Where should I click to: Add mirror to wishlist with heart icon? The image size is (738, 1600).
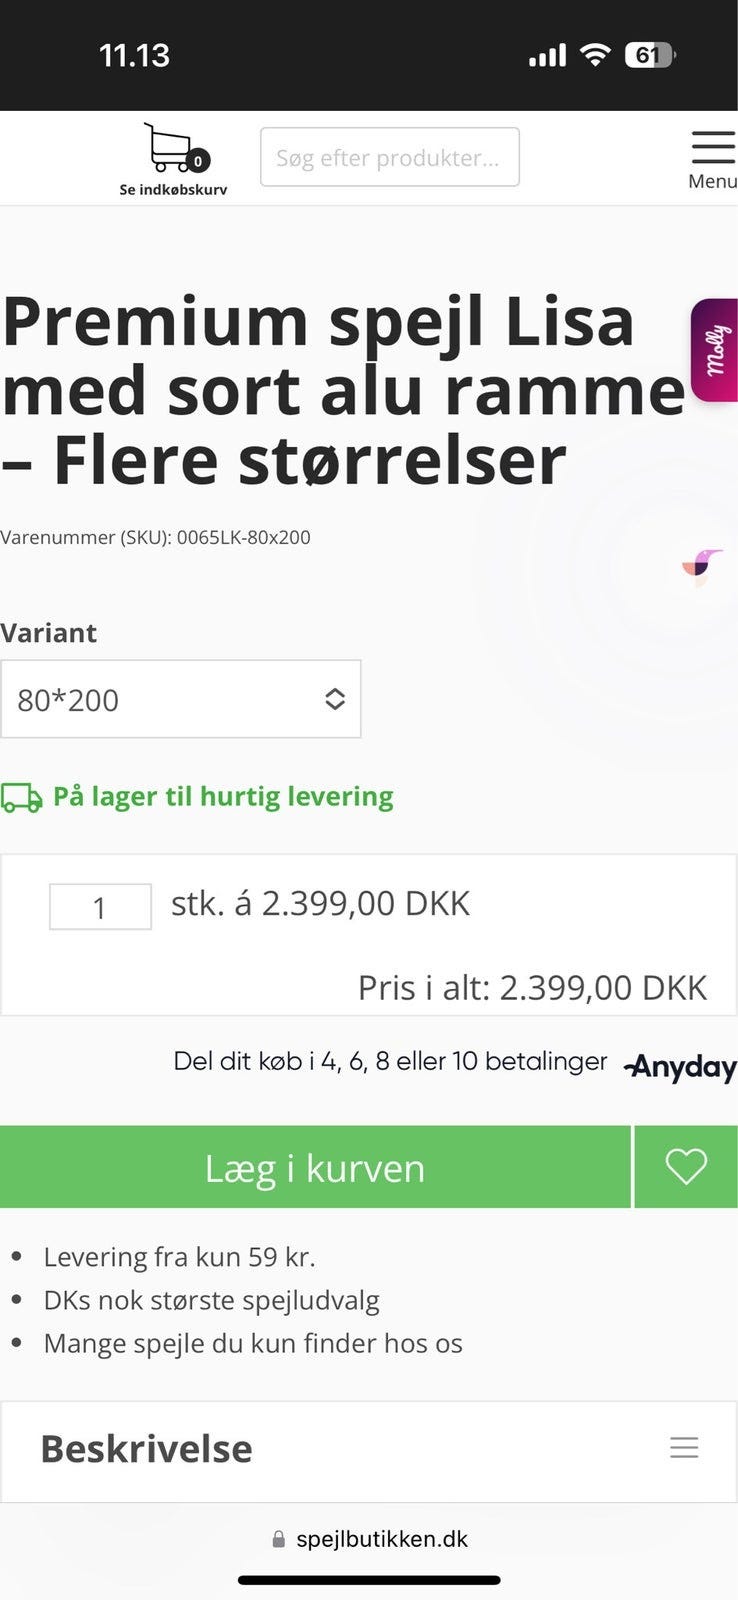[x=686, y=1166]
